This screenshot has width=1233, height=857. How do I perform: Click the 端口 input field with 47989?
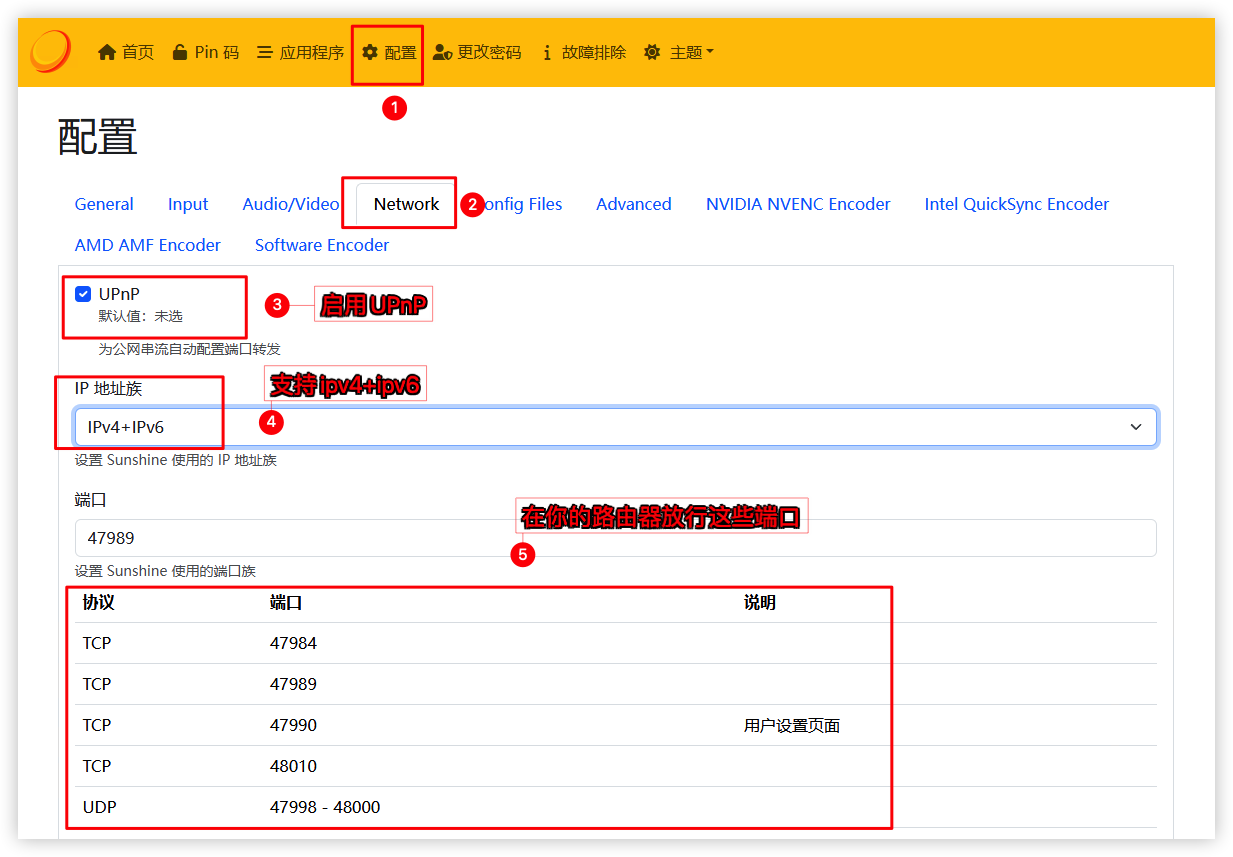click(x=616, y=538)
